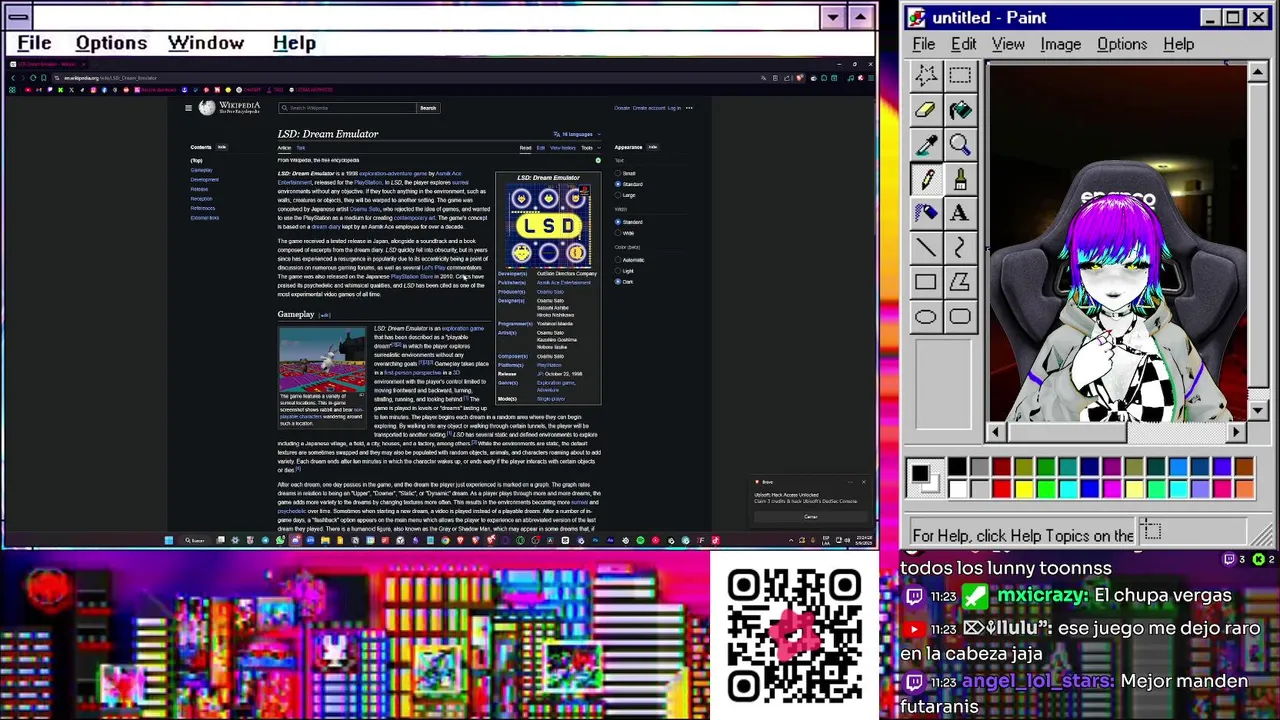Activate the Fill With Color bucket tool
Screen dimensions: 1280x720
tap(960, 110)
